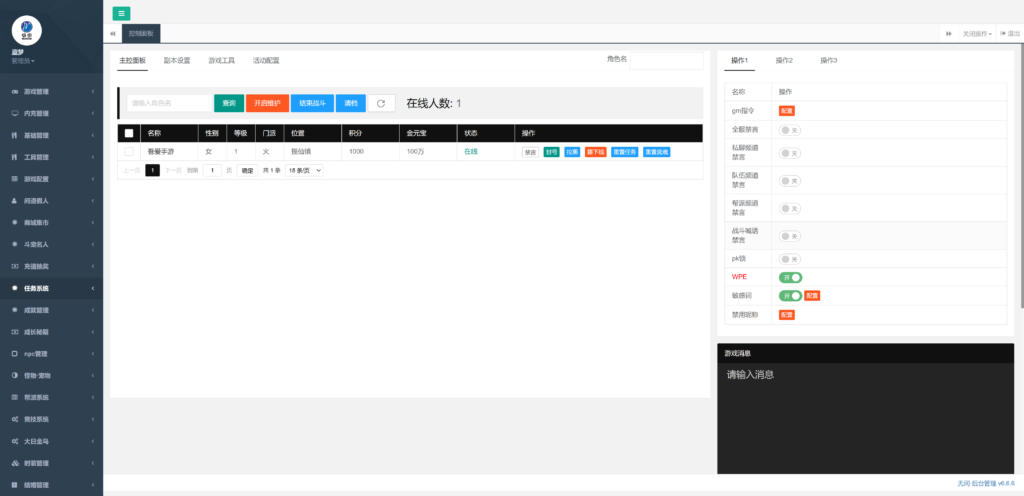Open the 15条/页 page size dropdown
Screen dimensions: 1024x496
304,171
